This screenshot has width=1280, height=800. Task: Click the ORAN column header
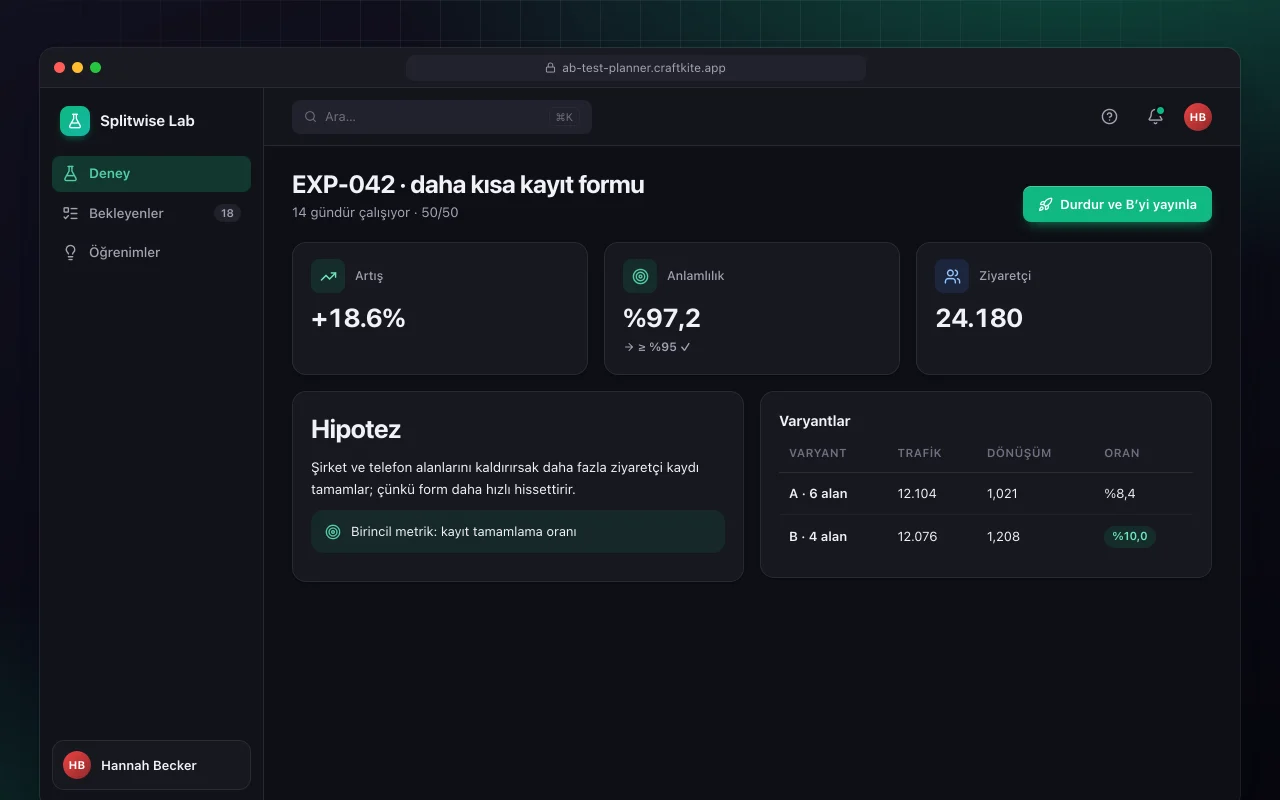pyautogui.click(x=1122, y=453)
